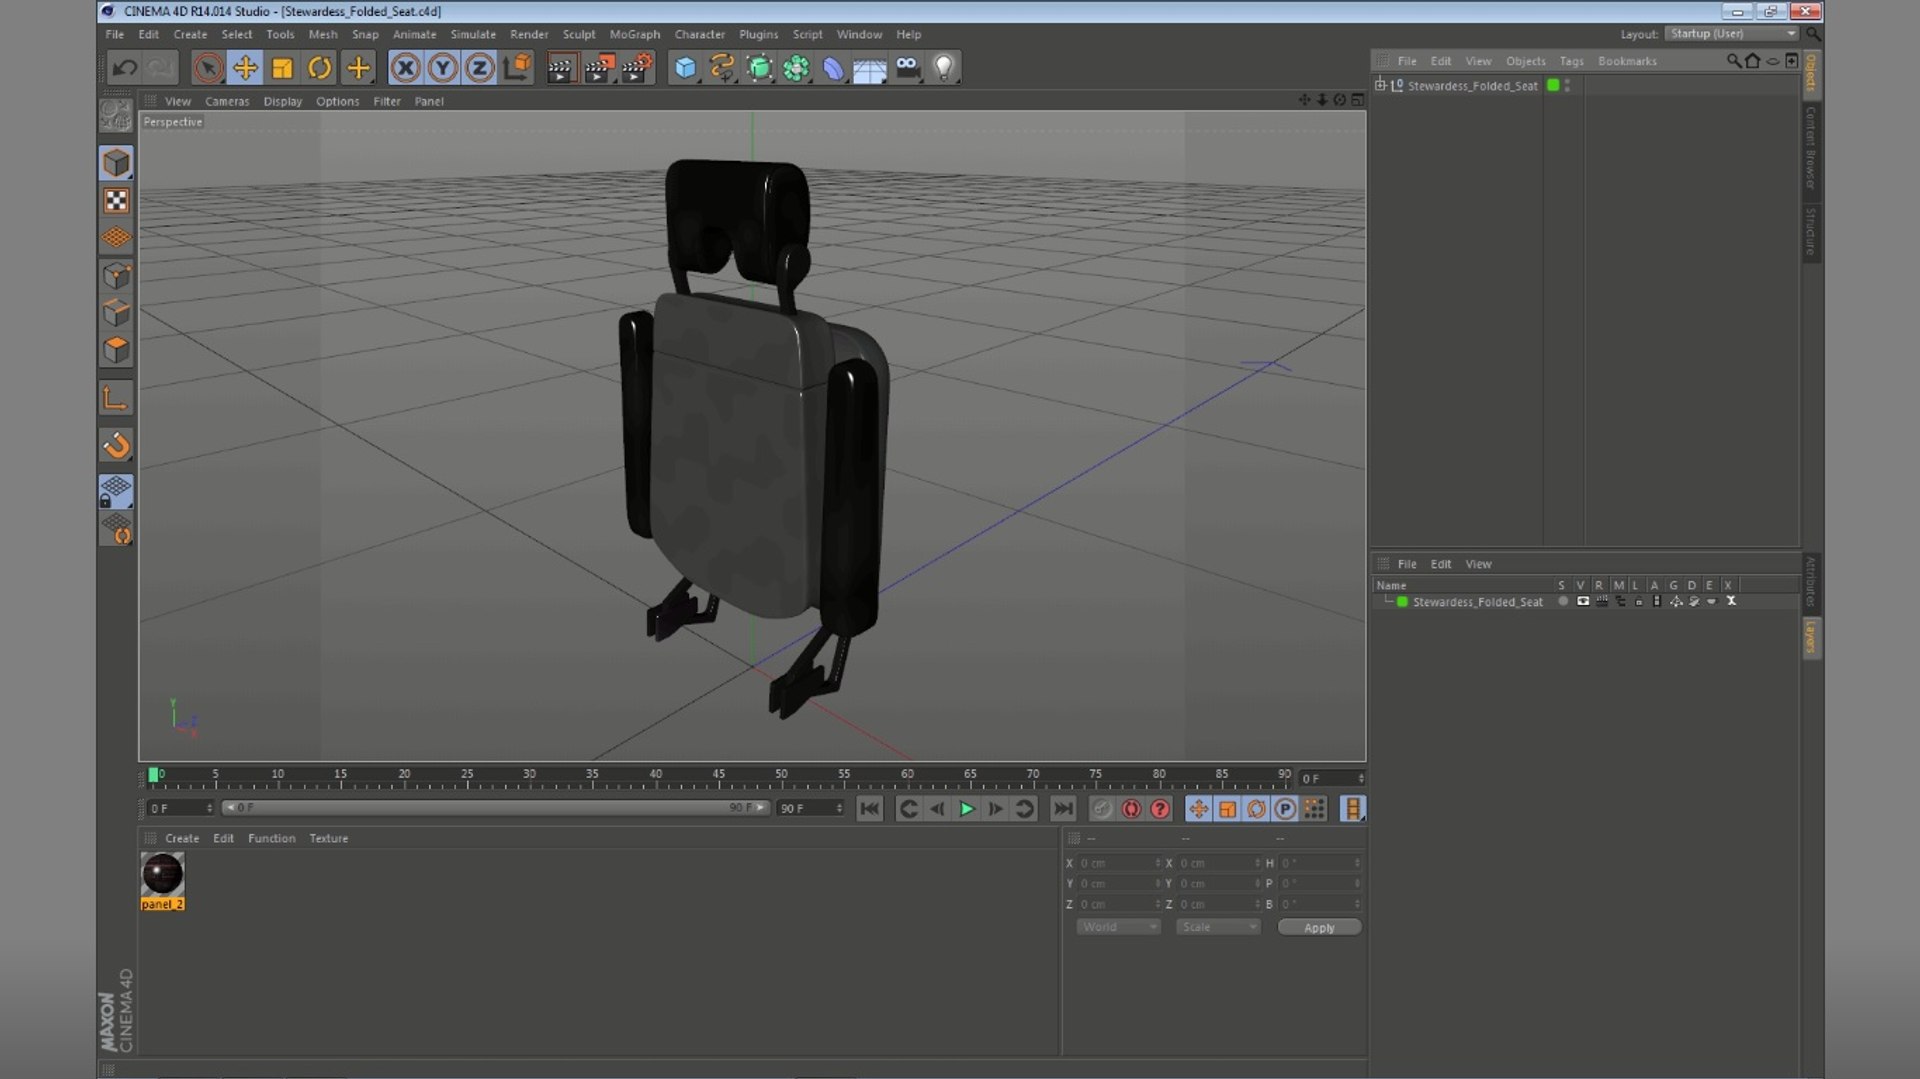Render to Picture Viewer

599,68
